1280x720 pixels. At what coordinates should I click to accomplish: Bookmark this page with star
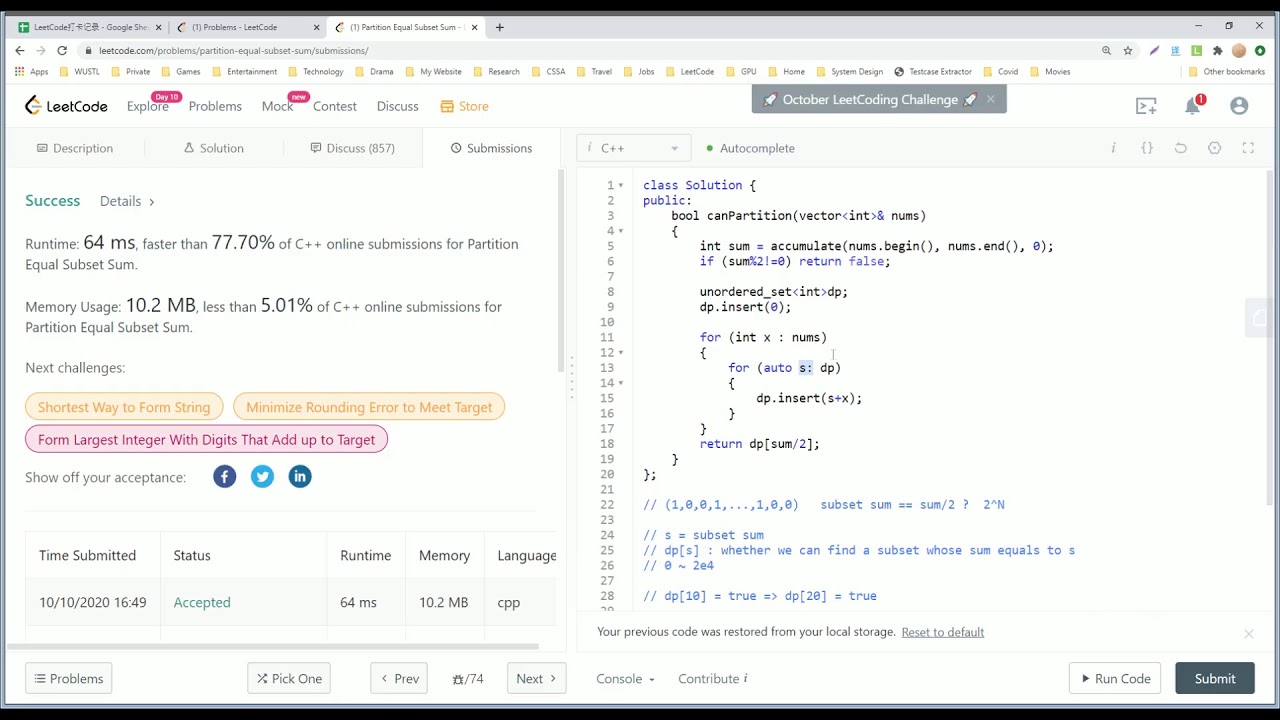point(1128,50)
